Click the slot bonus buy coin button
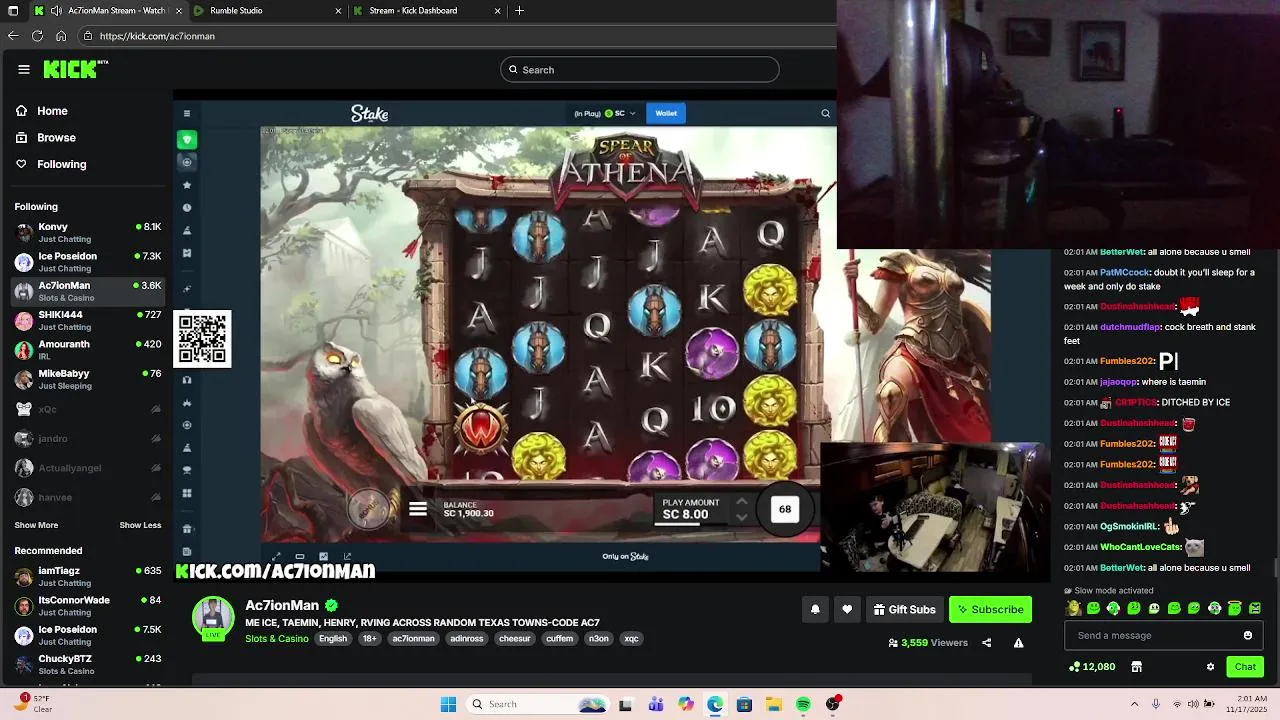This screenshot has height=720, width=1280. (368, 508)
